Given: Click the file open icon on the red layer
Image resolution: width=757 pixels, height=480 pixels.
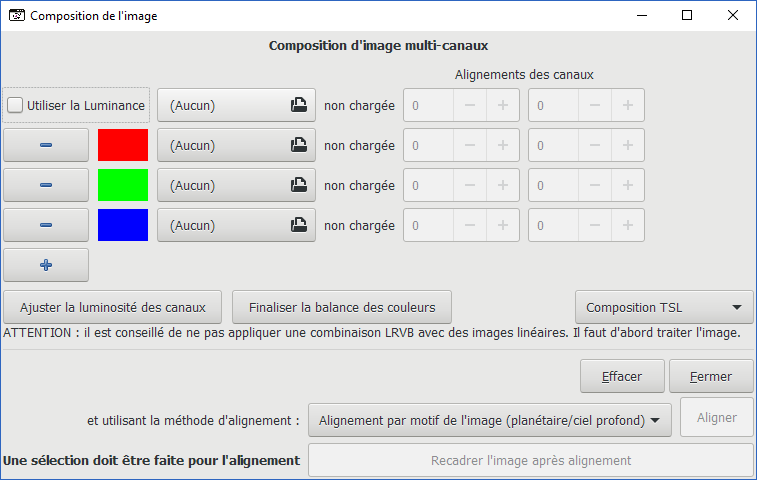Looking at the screenshot, I should [298, 145].
